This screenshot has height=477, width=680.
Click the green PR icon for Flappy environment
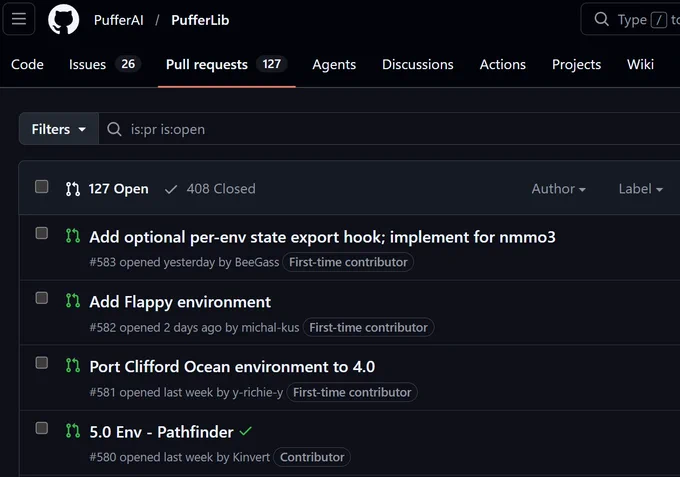(x=73, y=301)
